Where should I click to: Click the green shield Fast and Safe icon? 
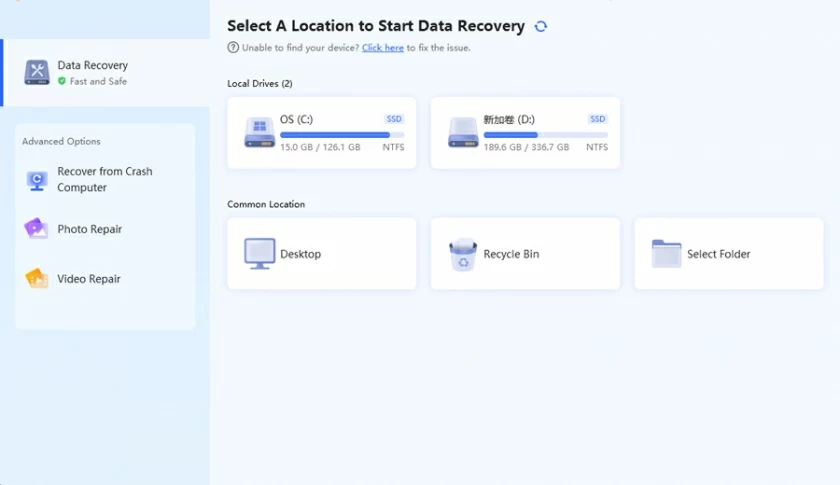pos(62,81)
